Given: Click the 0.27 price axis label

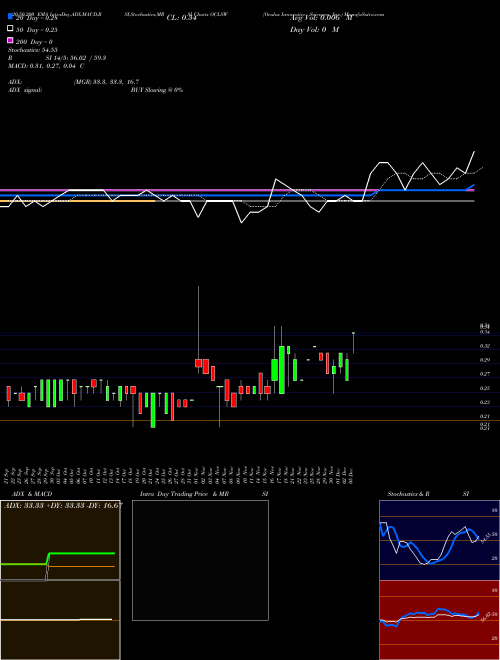Looking at the screenshot, I should [x=485, y=374].
